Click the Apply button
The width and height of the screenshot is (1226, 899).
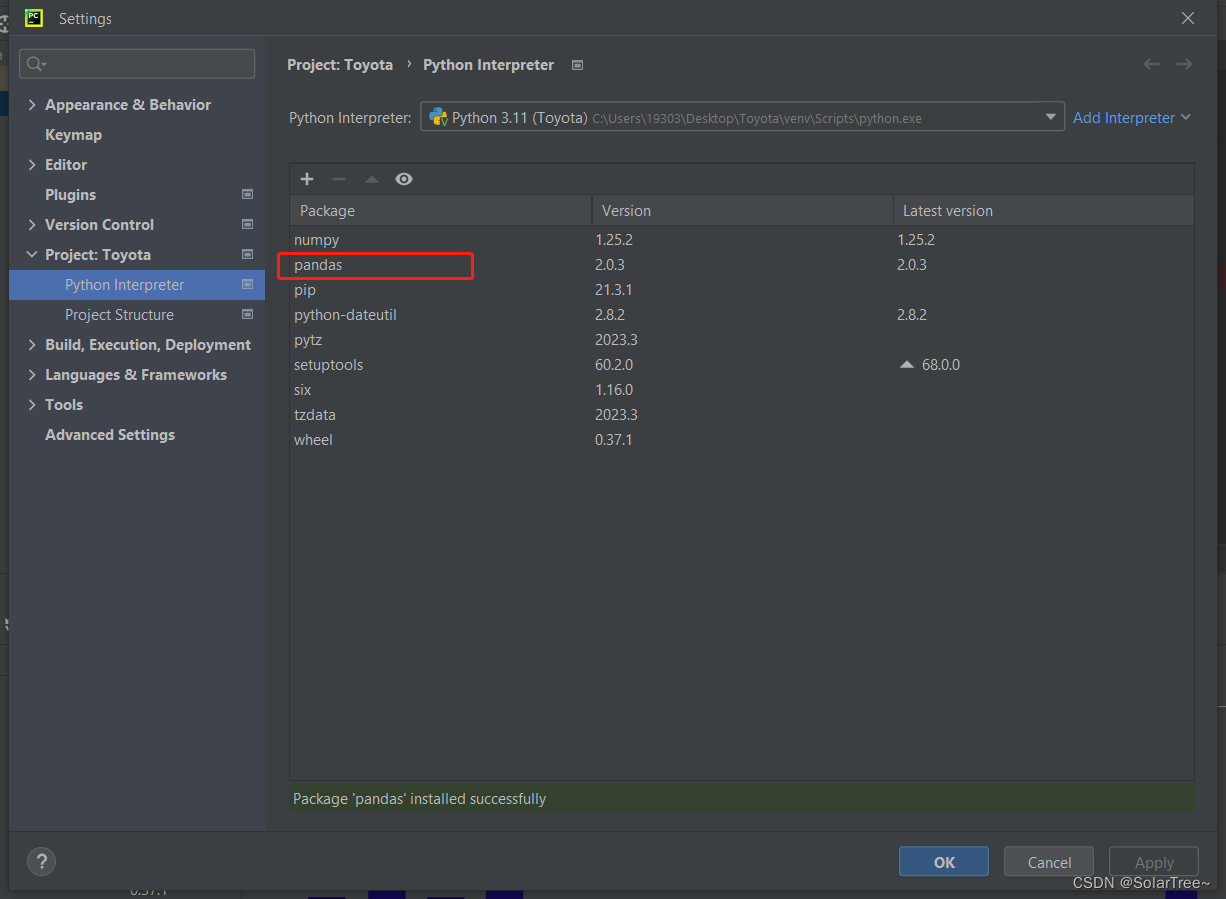1154,862
